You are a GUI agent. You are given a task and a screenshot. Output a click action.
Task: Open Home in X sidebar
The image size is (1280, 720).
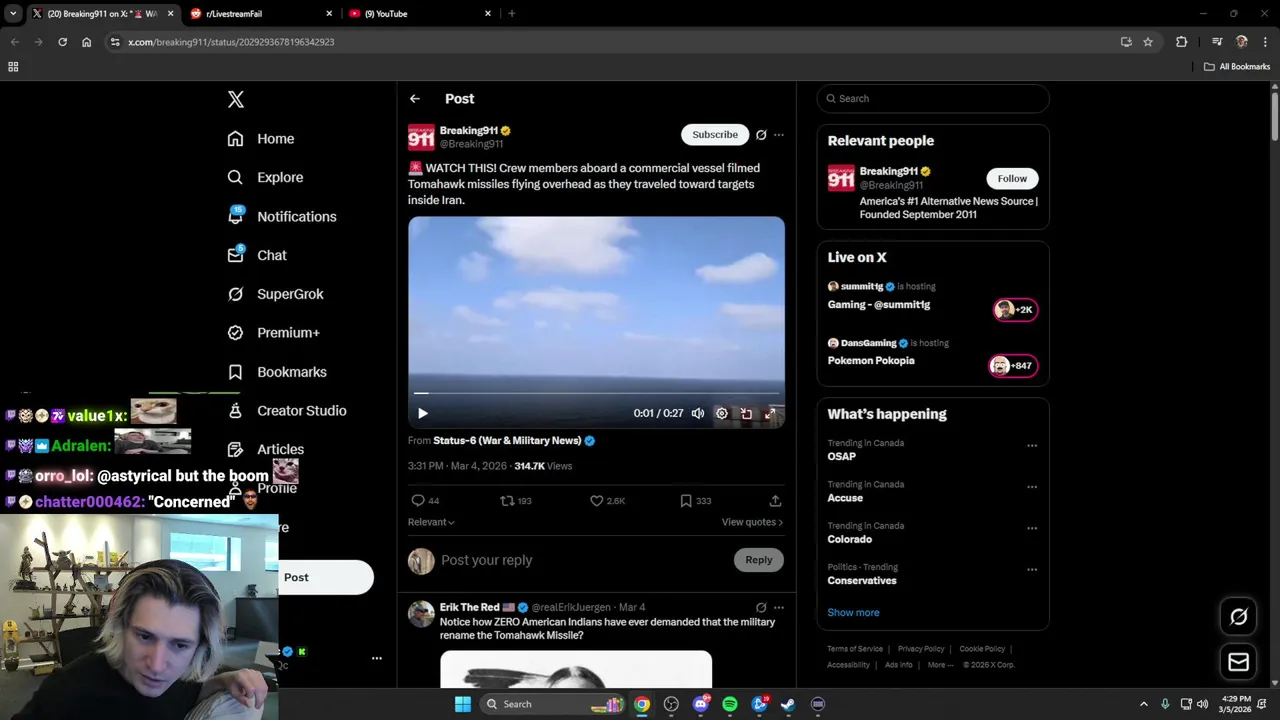[261, 139]
